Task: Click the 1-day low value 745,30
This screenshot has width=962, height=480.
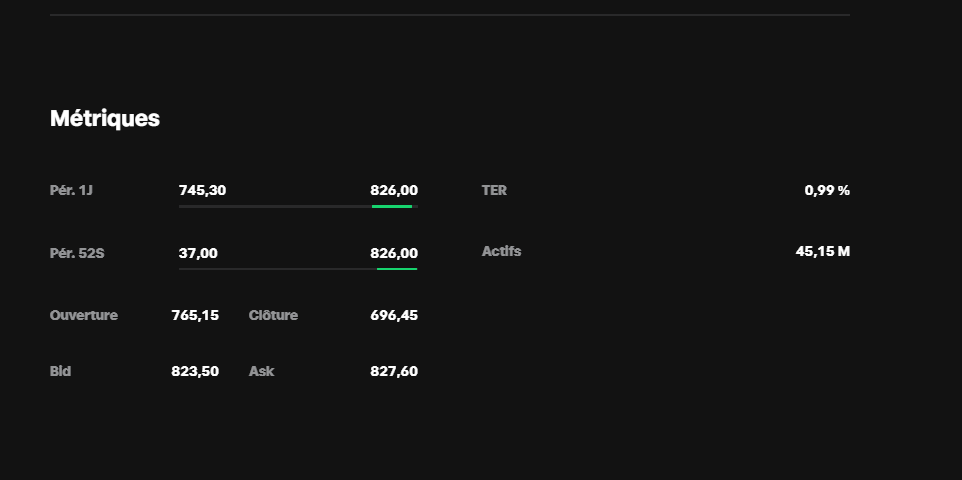Action: [x=202, y=190]
